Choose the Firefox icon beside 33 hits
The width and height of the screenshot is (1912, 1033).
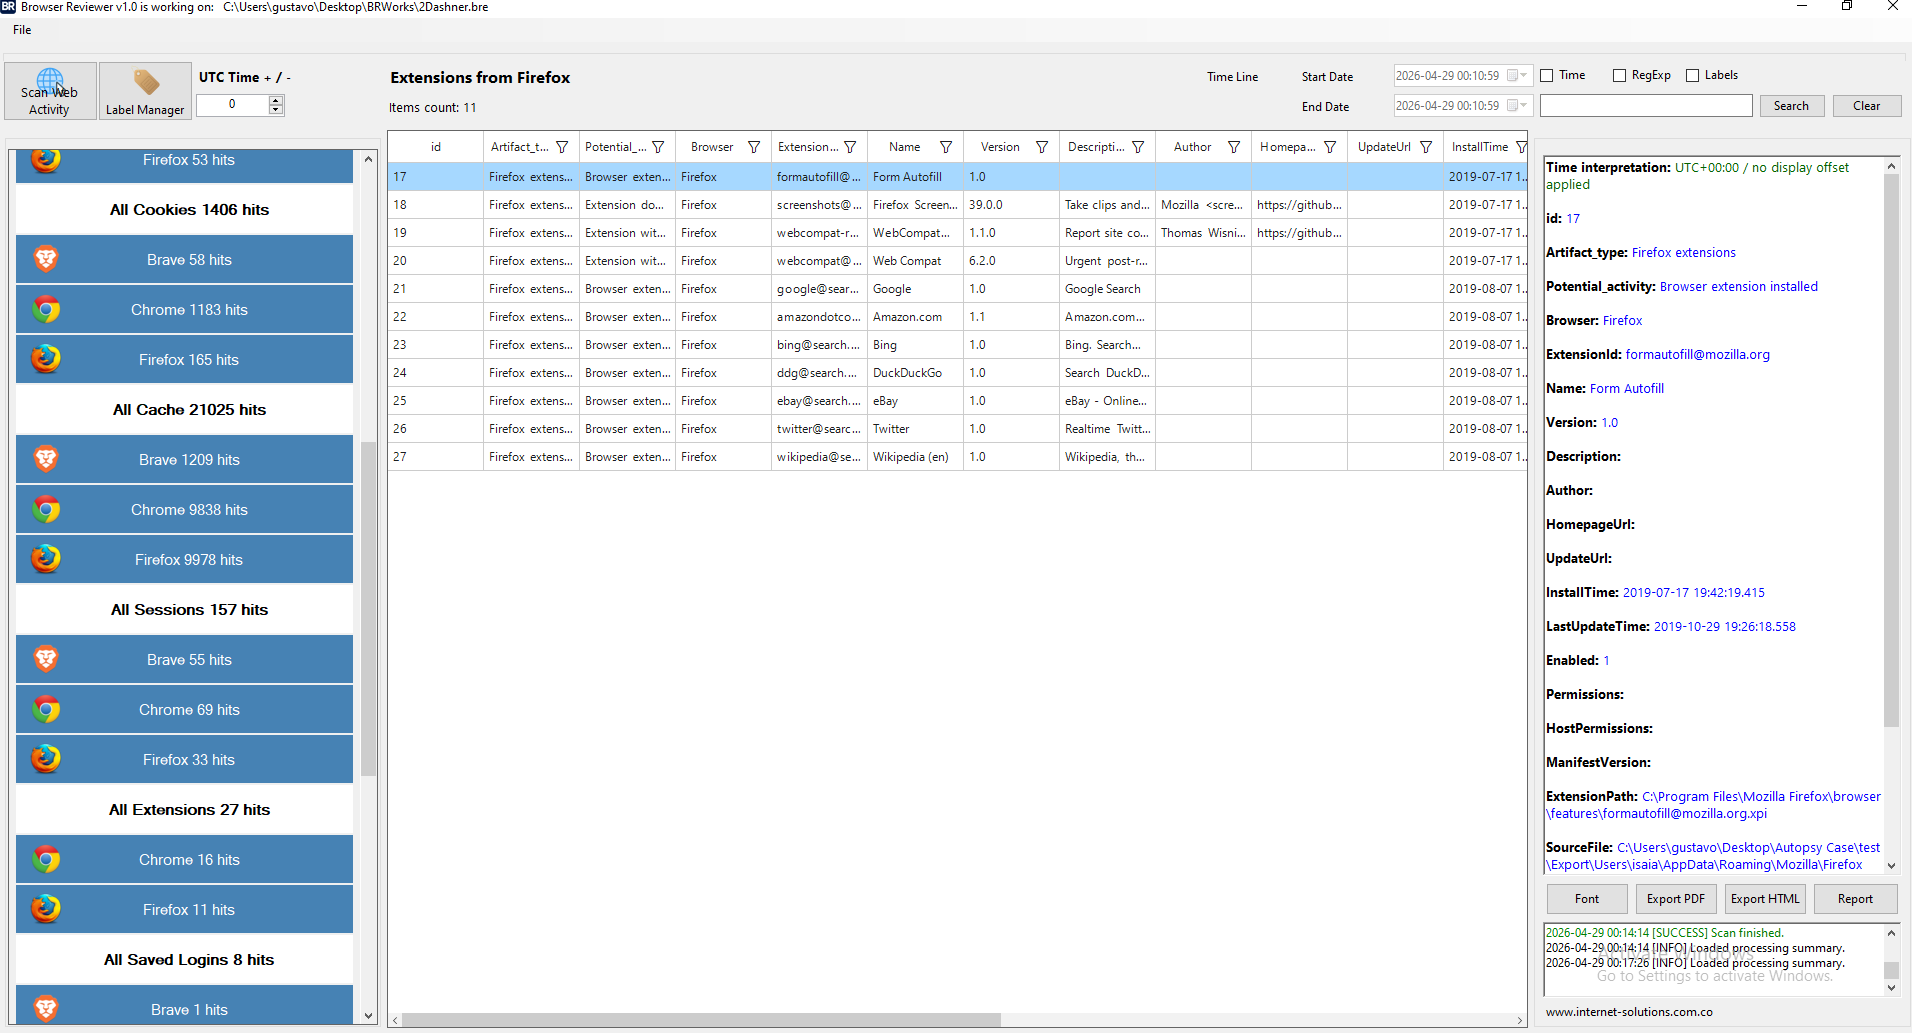click(x=46, y=759)
